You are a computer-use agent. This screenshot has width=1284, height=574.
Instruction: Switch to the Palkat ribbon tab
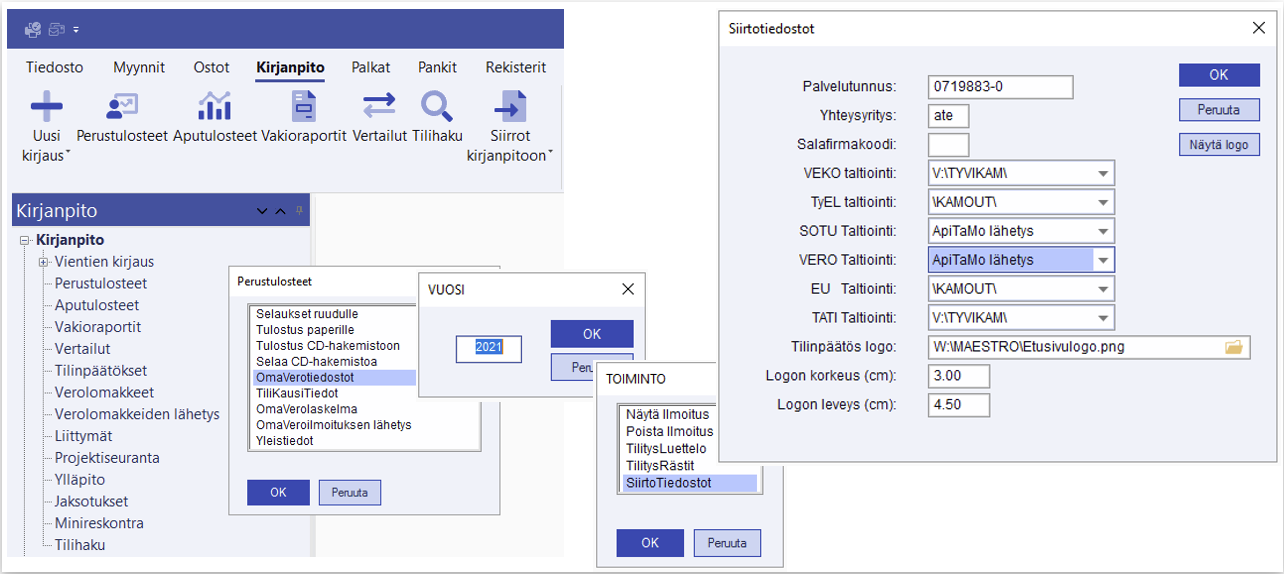pos(370,67)
